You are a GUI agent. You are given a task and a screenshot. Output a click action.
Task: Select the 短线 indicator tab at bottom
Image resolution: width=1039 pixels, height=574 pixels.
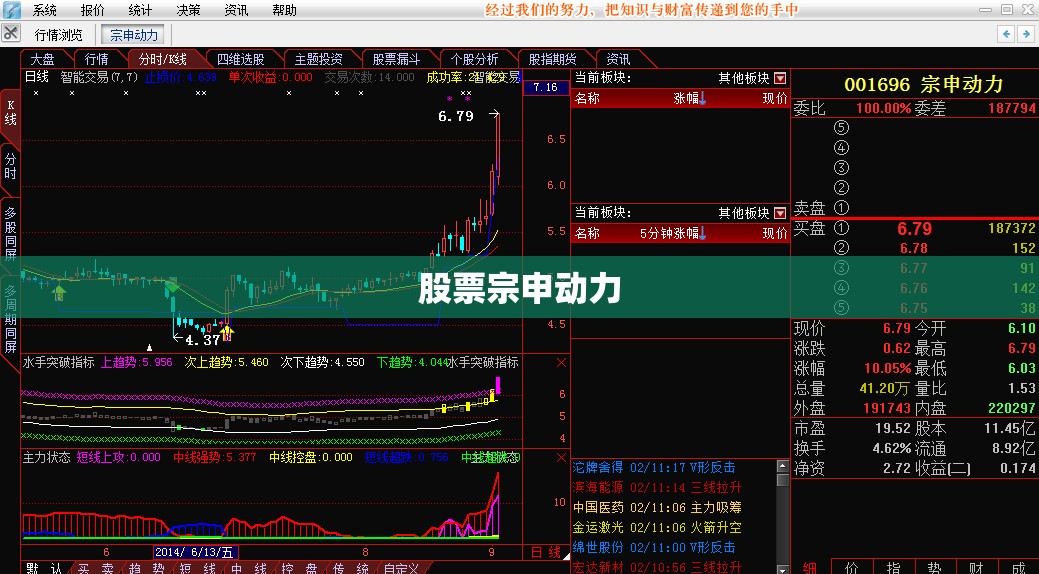198,568
